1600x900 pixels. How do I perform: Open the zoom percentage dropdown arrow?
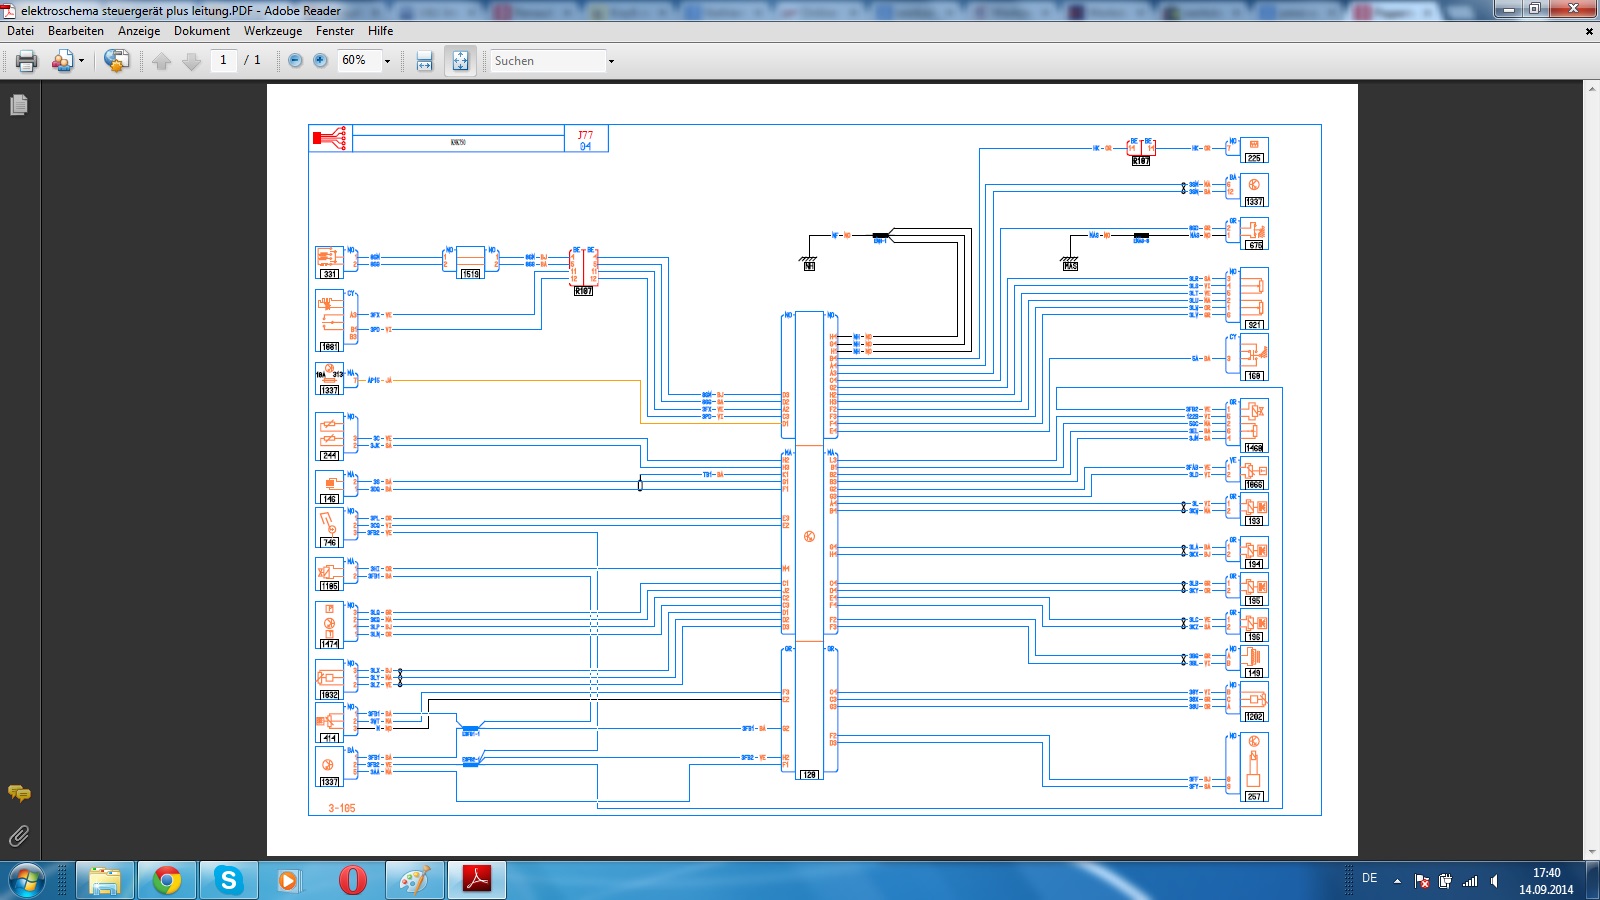click(387, 62)
